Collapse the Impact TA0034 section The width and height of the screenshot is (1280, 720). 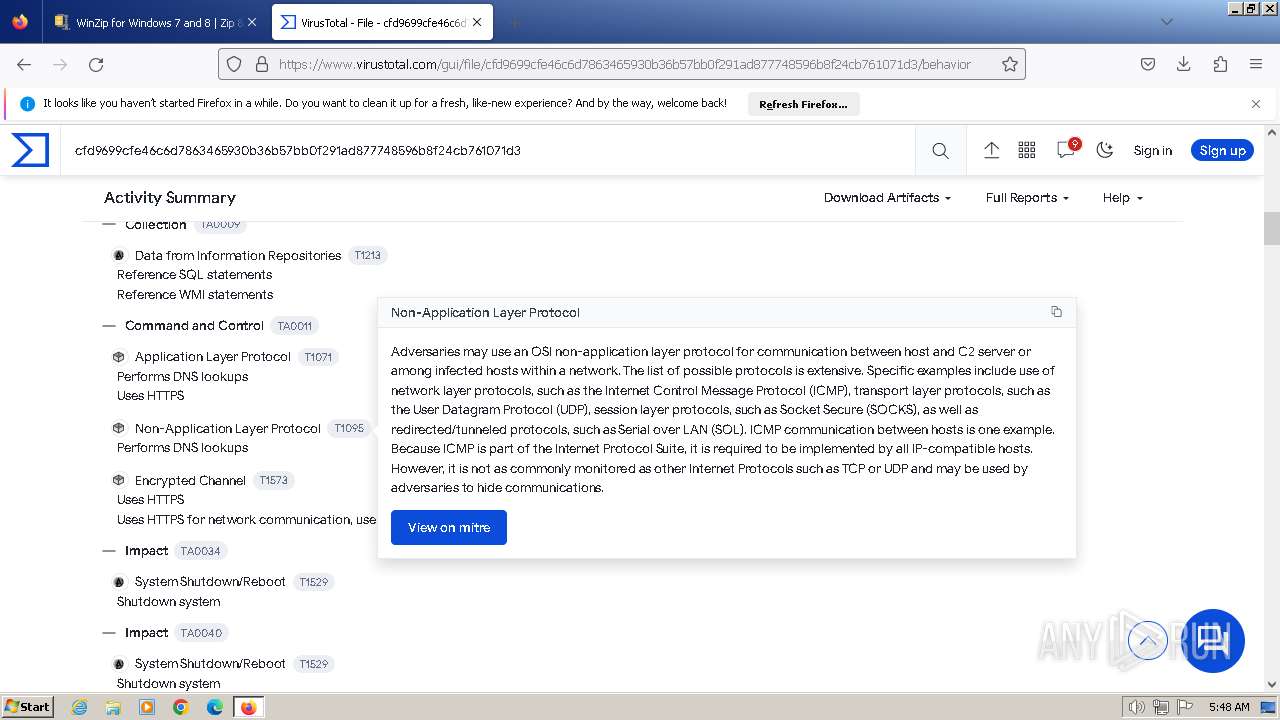tap(110, 551)
